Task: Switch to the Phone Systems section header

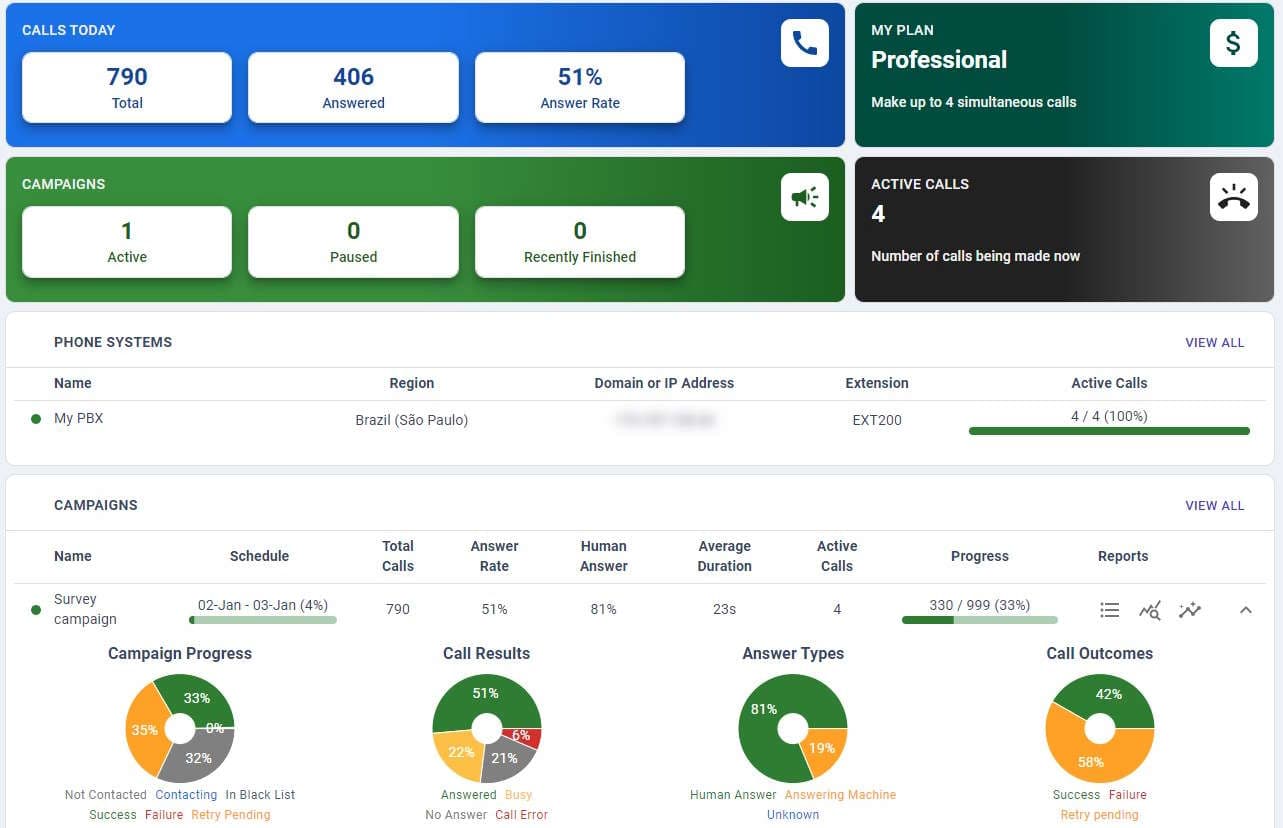Action: tap(113, 342)
